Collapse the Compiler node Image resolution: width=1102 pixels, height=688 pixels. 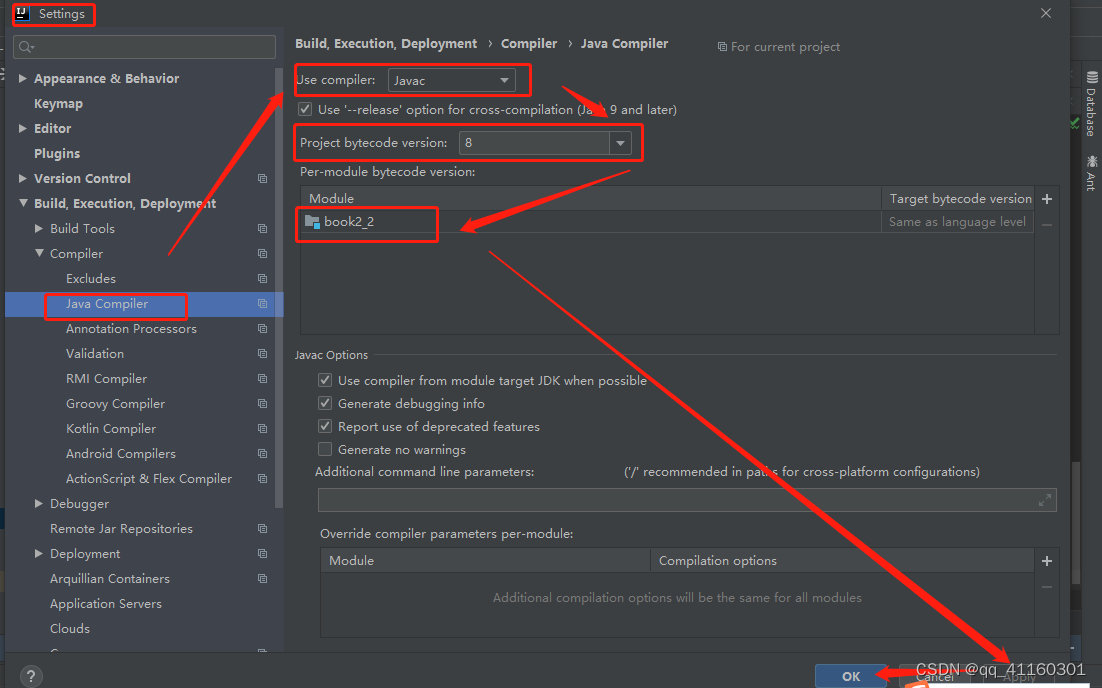click(39, 253)
